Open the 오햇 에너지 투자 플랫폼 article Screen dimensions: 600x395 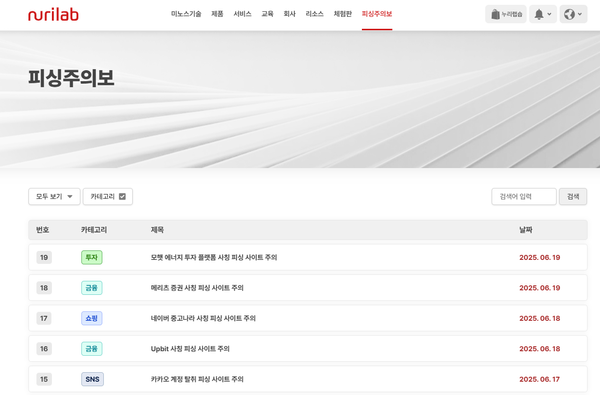point(214,257)
